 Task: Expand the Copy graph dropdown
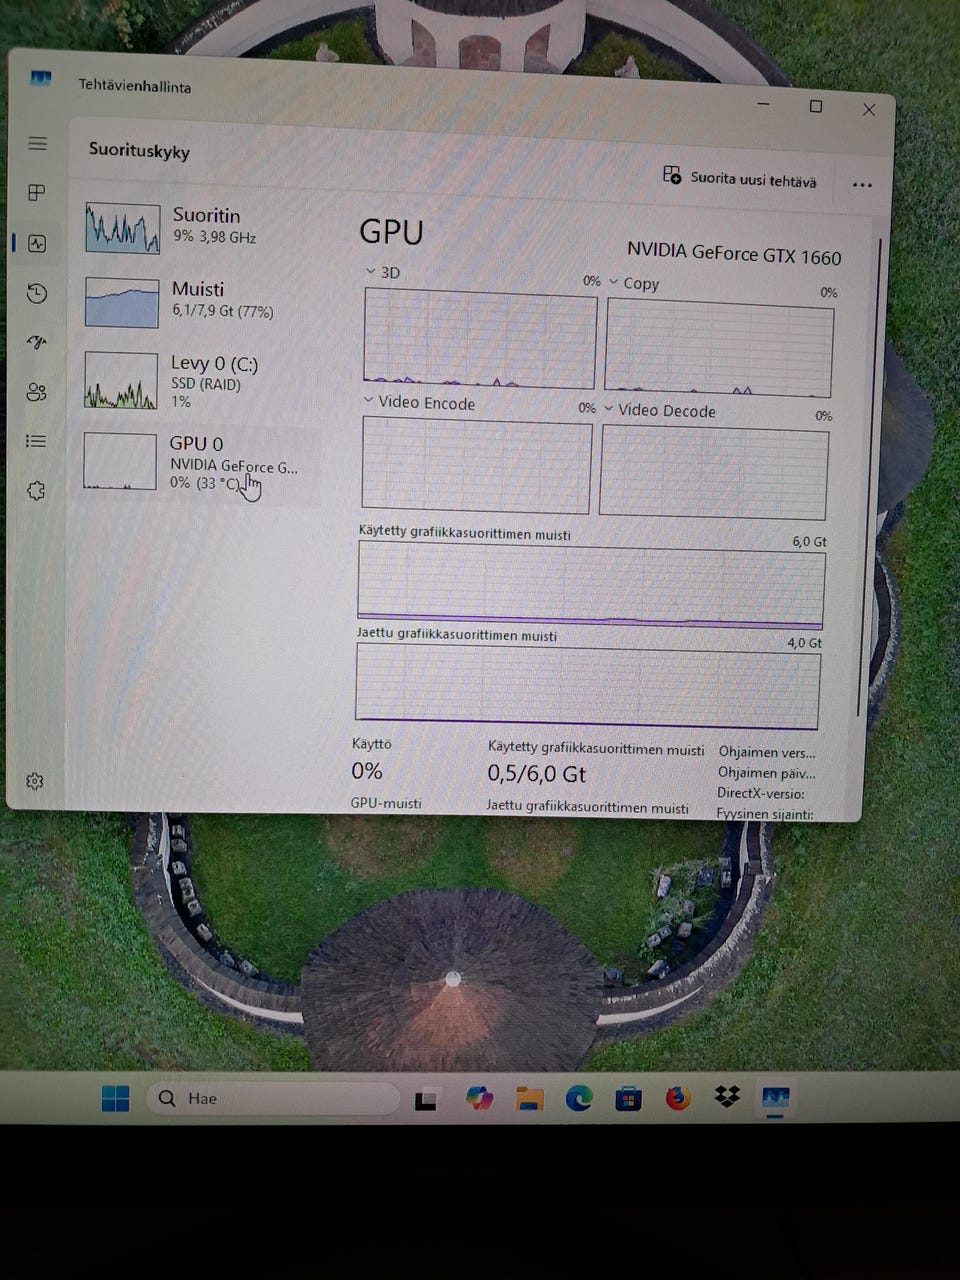click(614, 282)
